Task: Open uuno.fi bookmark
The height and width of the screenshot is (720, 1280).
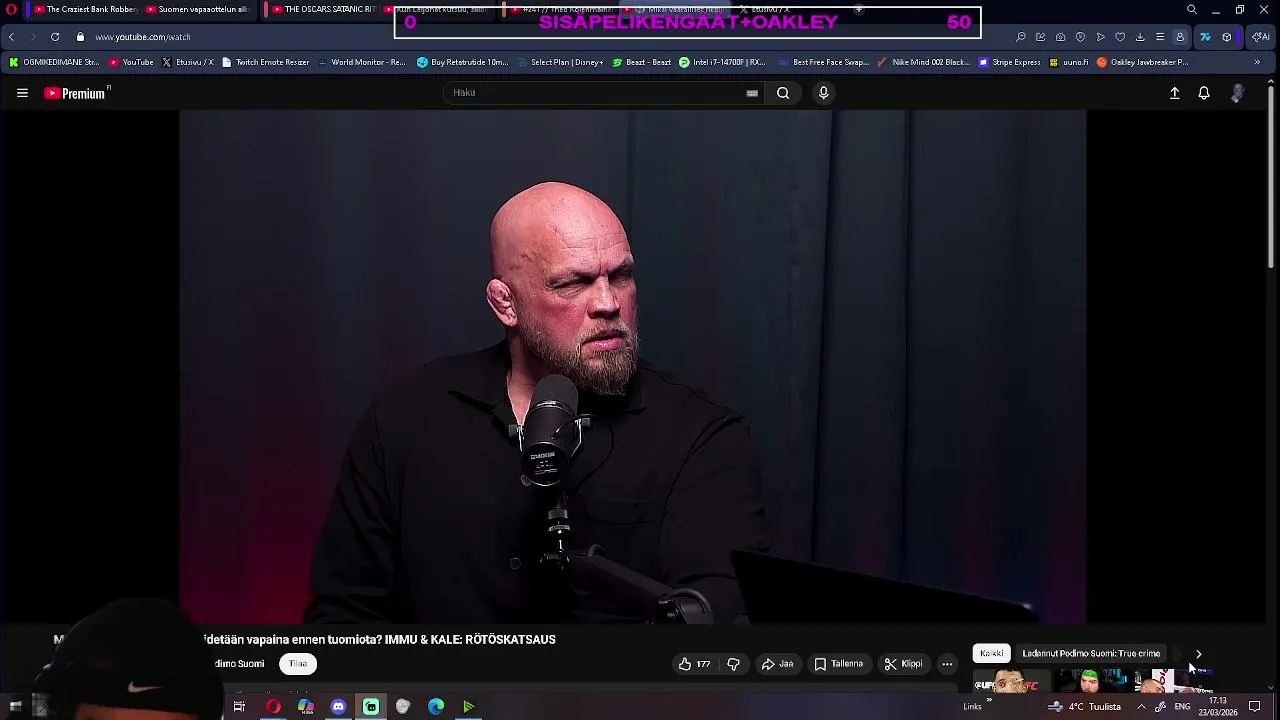Action: coord(1068,62)
